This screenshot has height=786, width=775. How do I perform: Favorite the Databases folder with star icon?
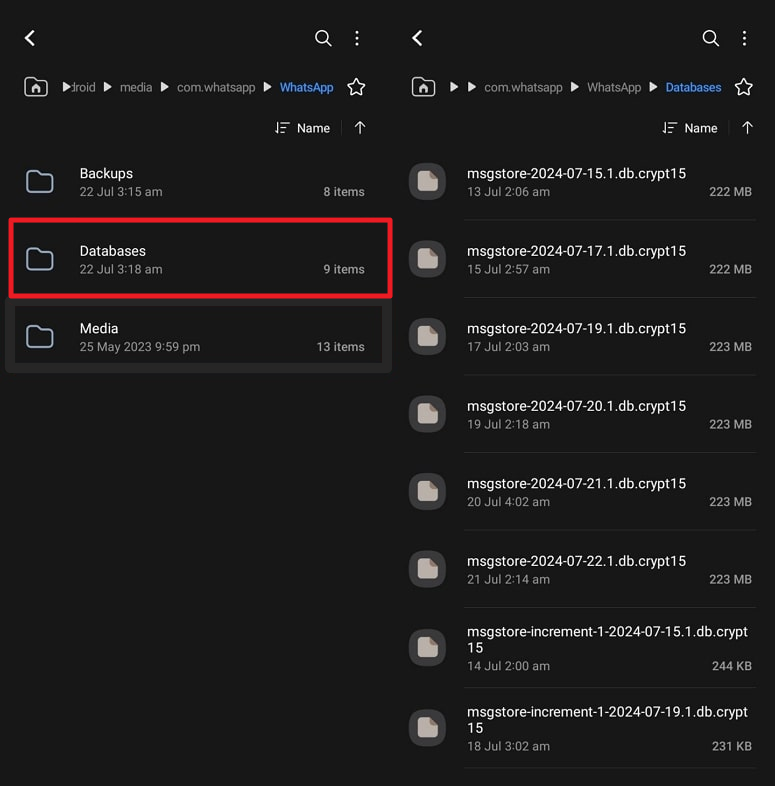[744, 87]
